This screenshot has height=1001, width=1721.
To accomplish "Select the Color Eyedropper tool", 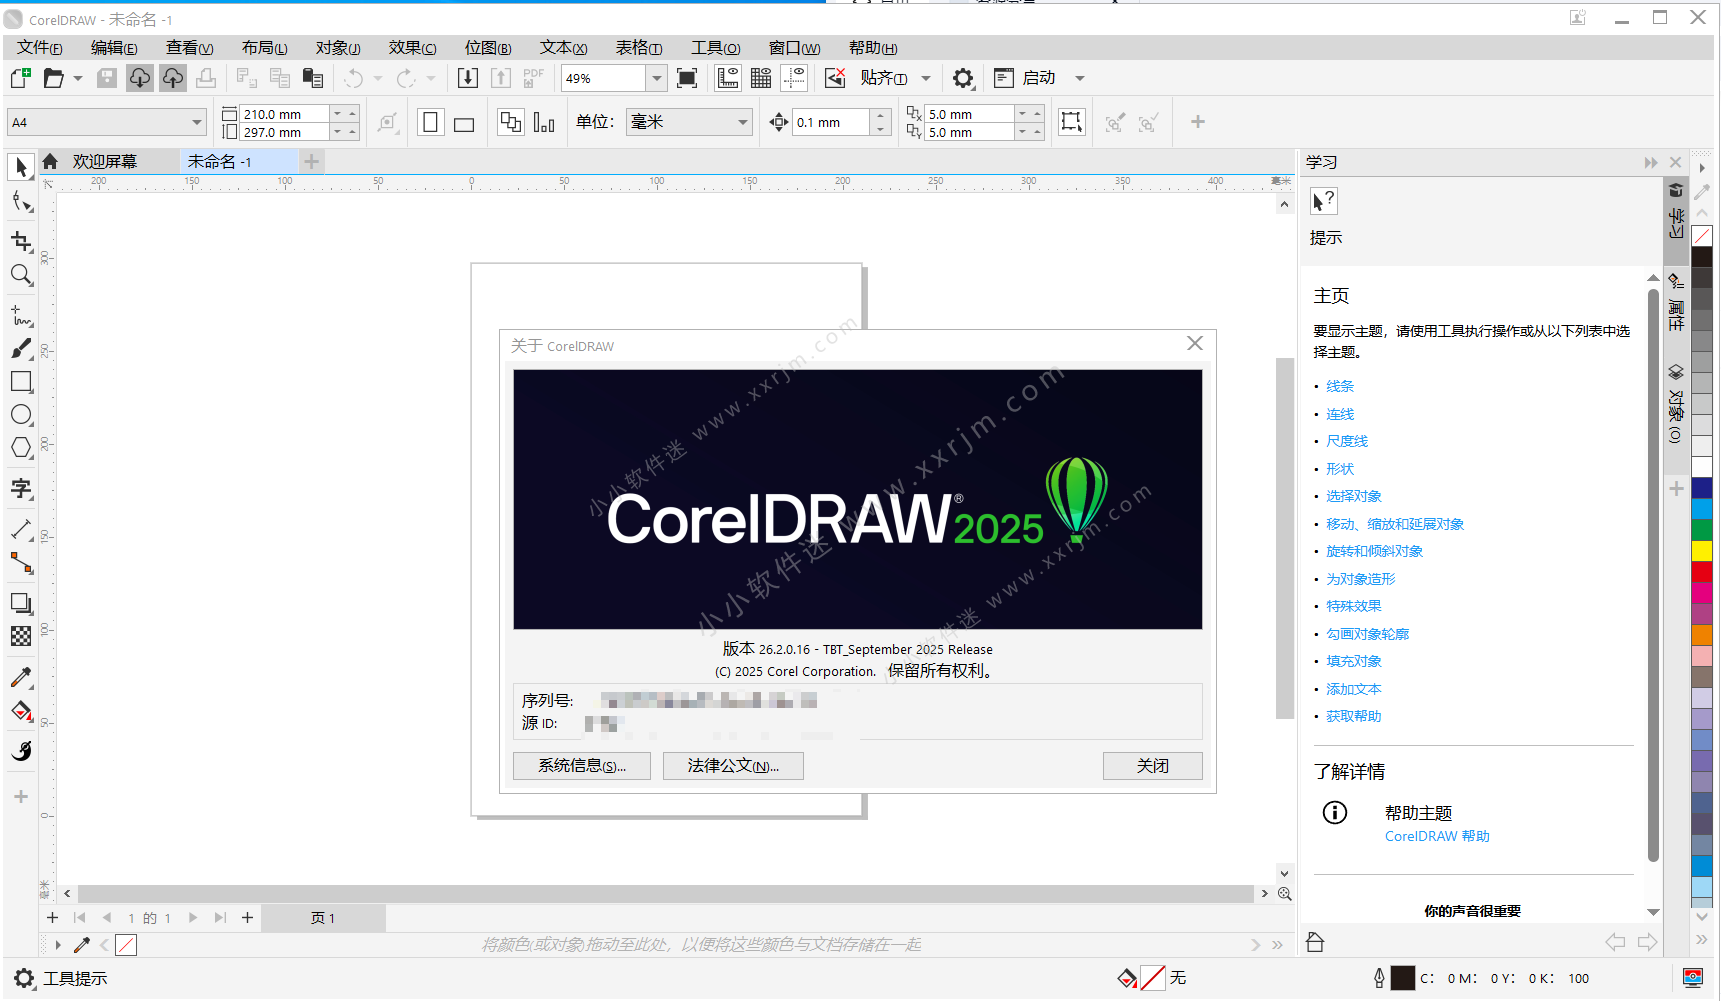I will click(x=21, y=677).
